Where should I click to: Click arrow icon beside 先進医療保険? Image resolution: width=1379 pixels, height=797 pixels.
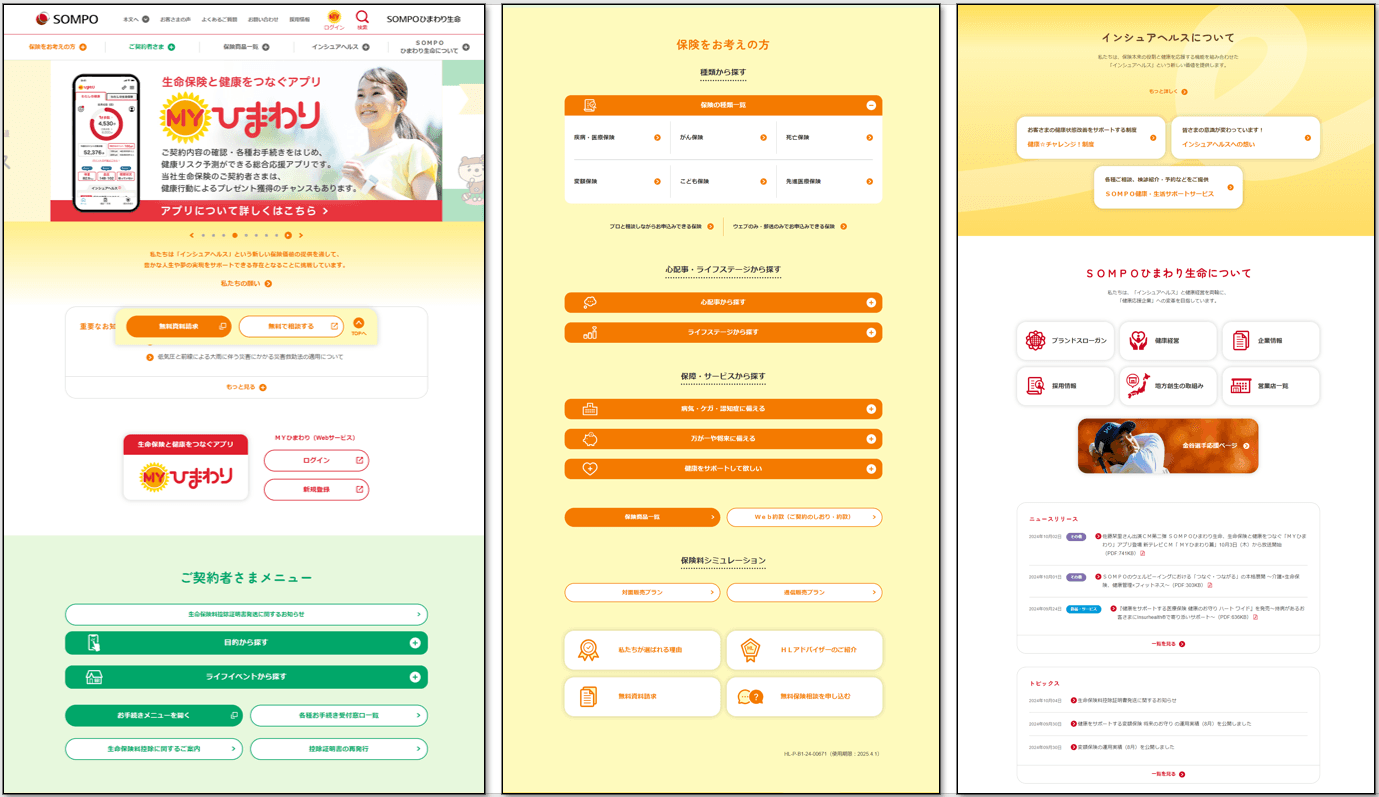(869, 182)
